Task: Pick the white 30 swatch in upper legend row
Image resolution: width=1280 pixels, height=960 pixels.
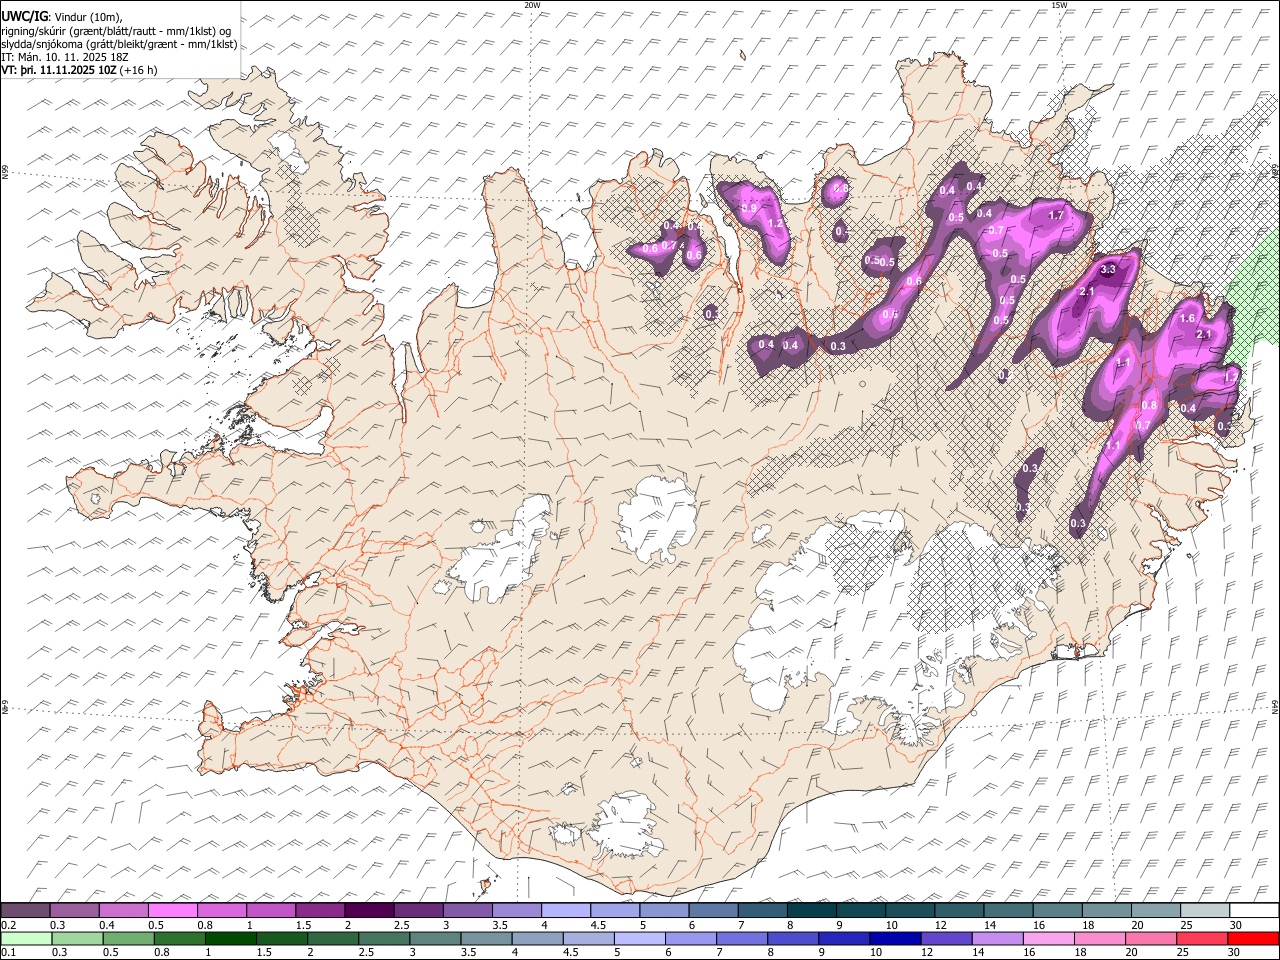Action: [1254, 911]
